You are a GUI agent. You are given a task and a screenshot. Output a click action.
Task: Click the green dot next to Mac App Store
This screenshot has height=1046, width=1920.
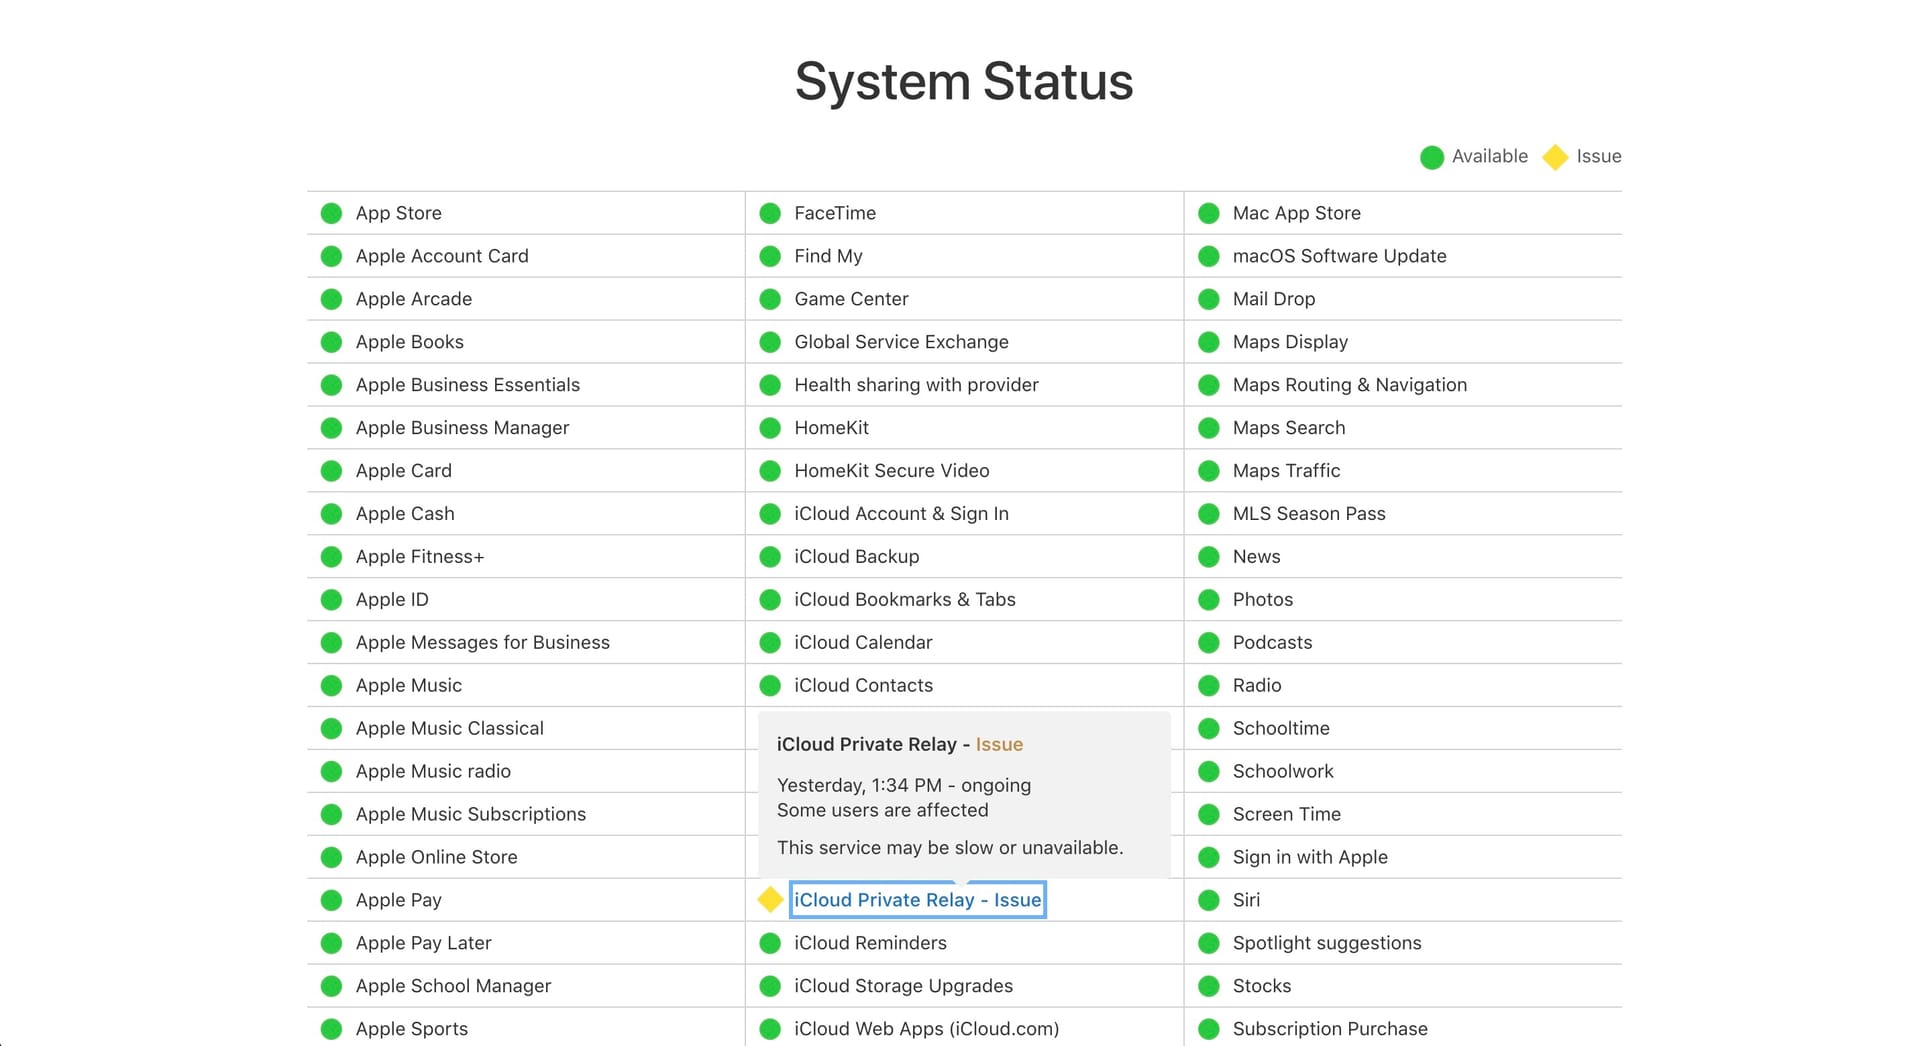tap(1209, 213)
